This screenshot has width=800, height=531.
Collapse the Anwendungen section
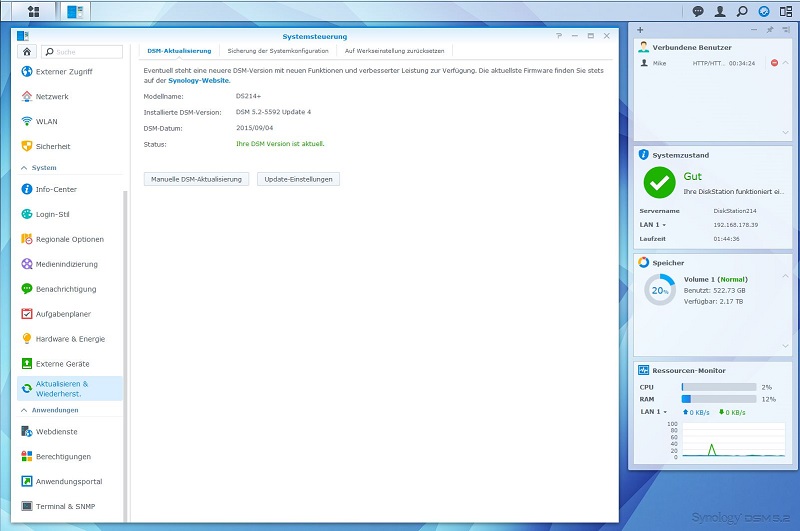pos(24,410)
